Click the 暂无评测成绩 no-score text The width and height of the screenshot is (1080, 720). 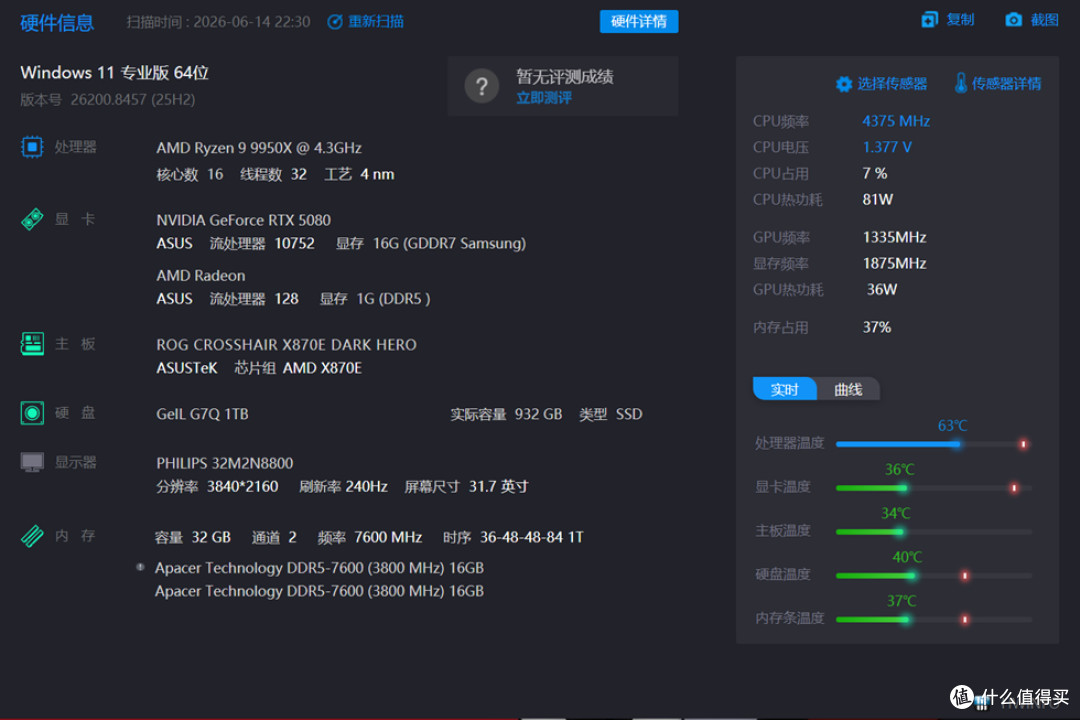click(x=565, y=76)
